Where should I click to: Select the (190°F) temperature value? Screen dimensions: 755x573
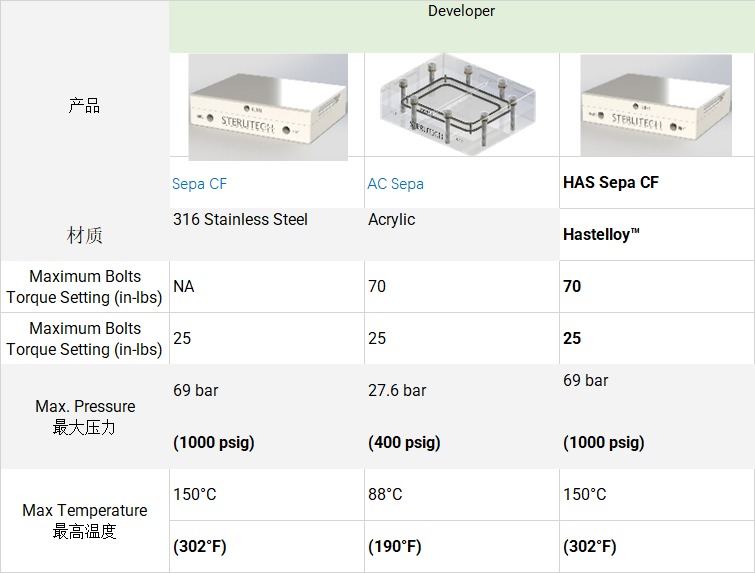click(x=394, y=547)
